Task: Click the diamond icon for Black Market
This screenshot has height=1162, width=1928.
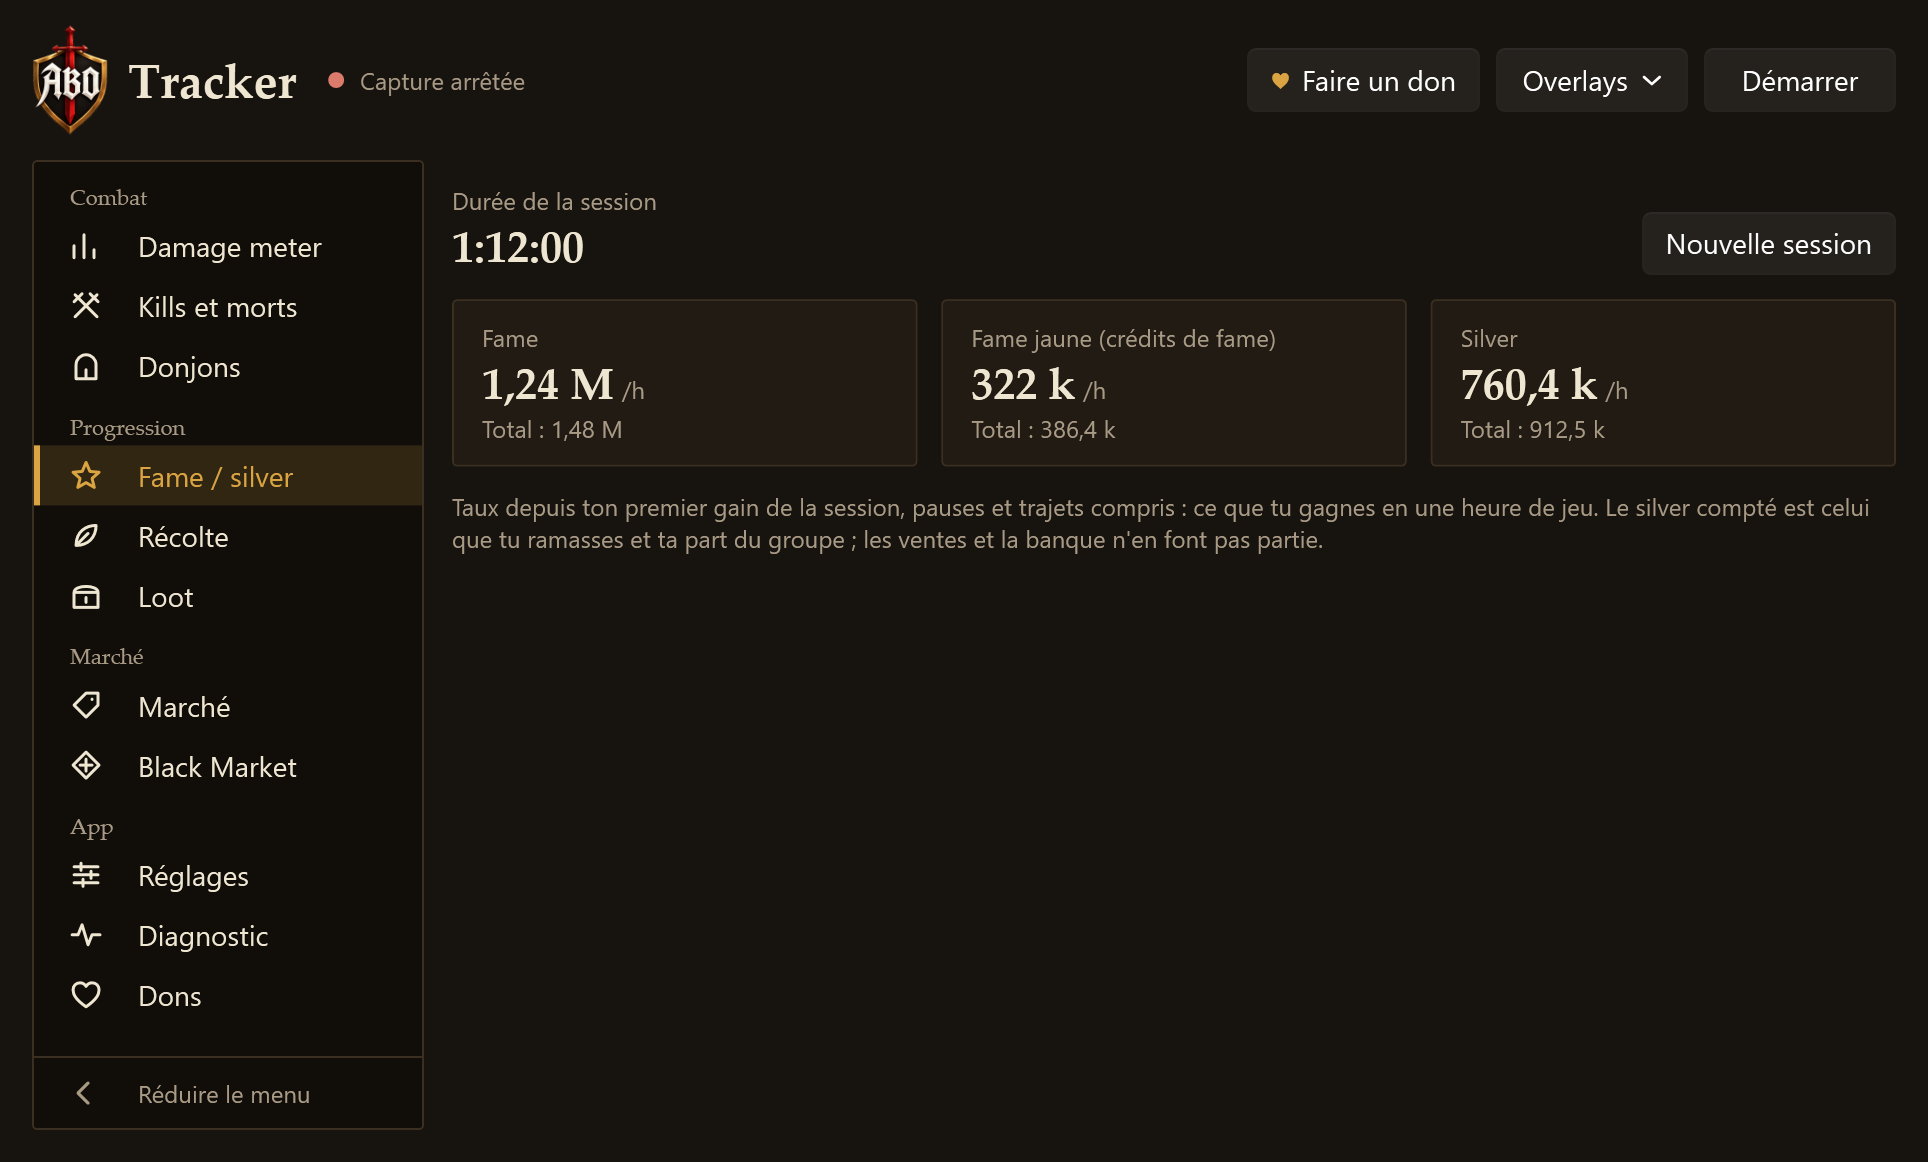Action: tap(86, 766)
